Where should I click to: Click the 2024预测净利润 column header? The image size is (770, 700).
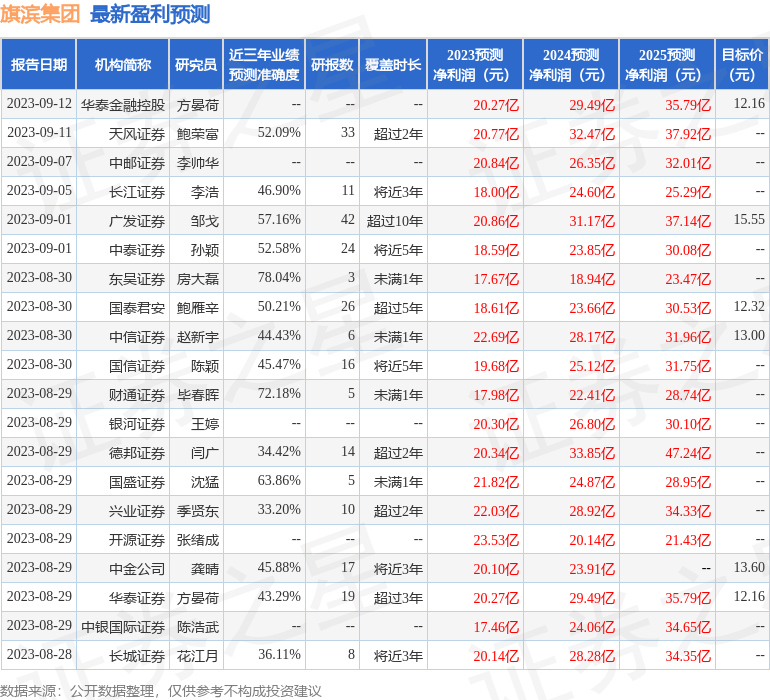(x=571, y=65)
